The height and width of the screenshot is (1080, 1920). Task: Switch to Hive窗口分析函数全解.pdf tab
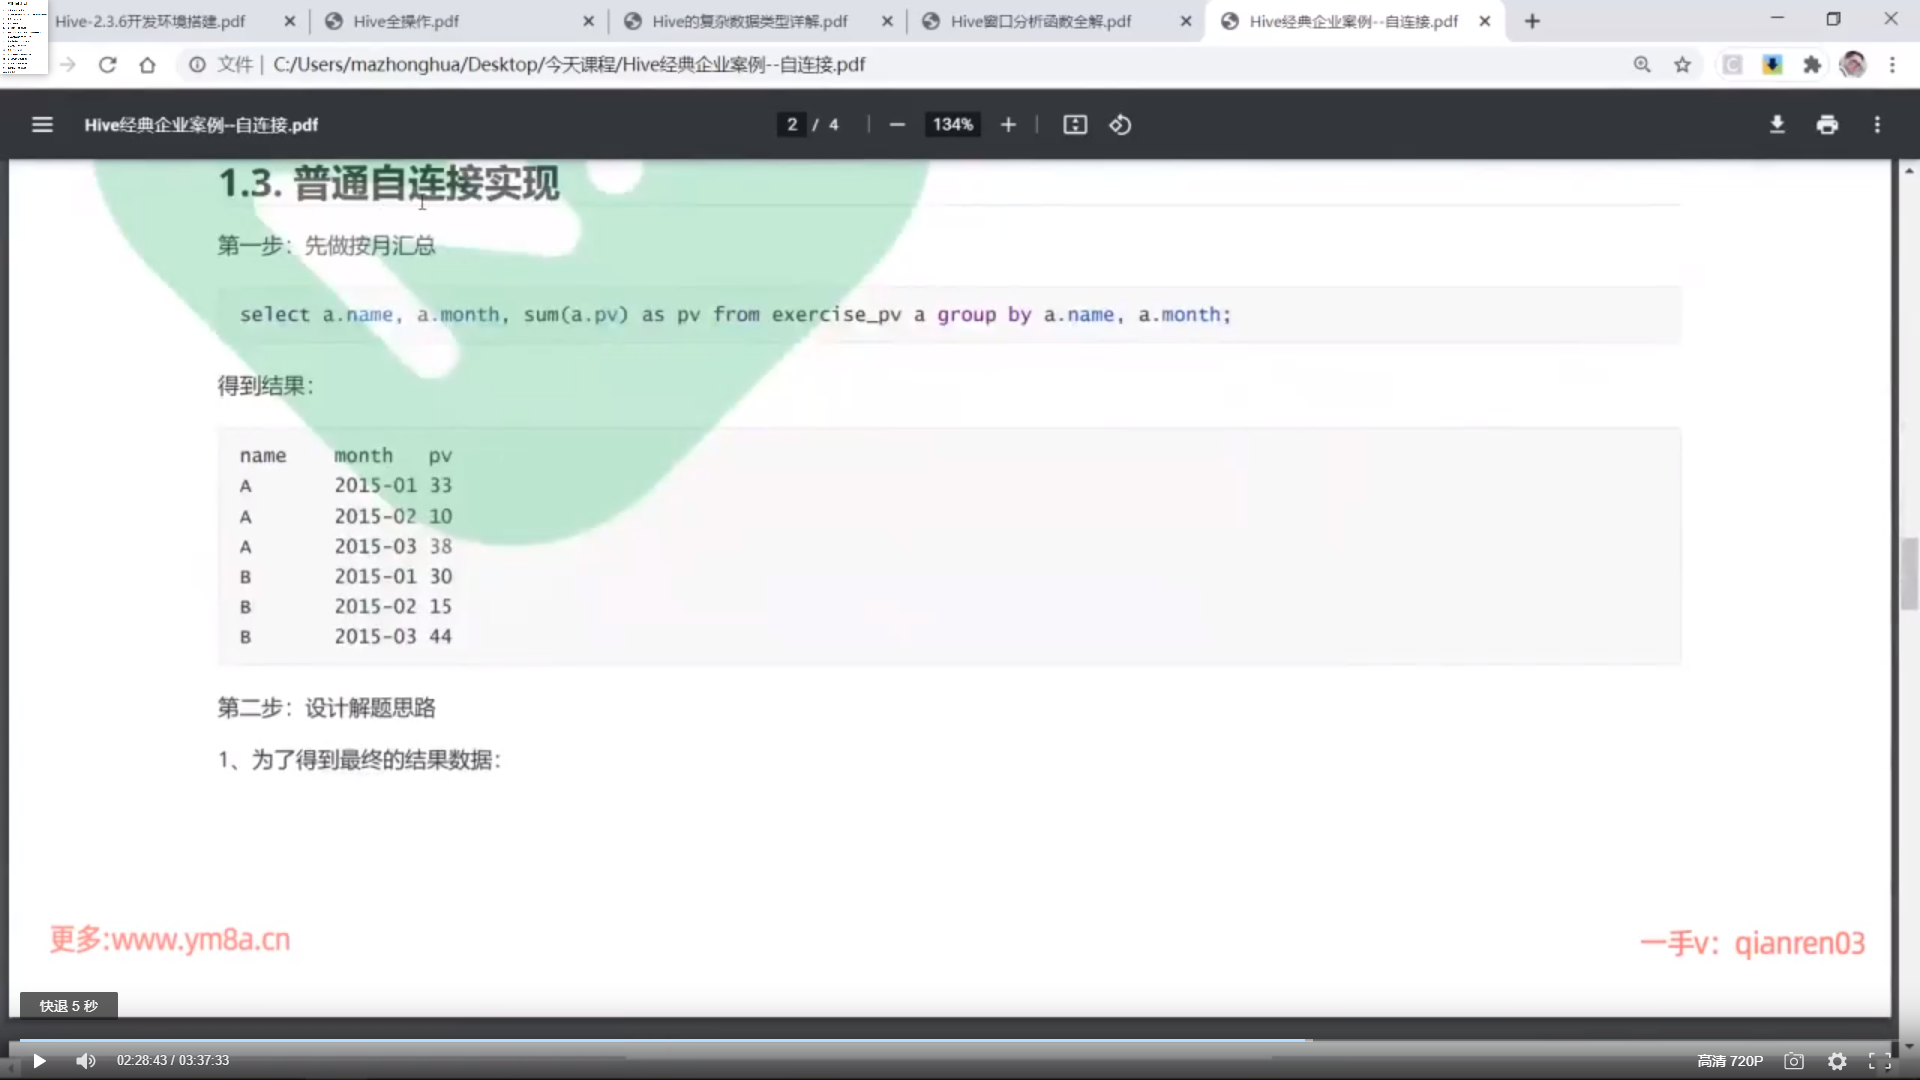1040,21
